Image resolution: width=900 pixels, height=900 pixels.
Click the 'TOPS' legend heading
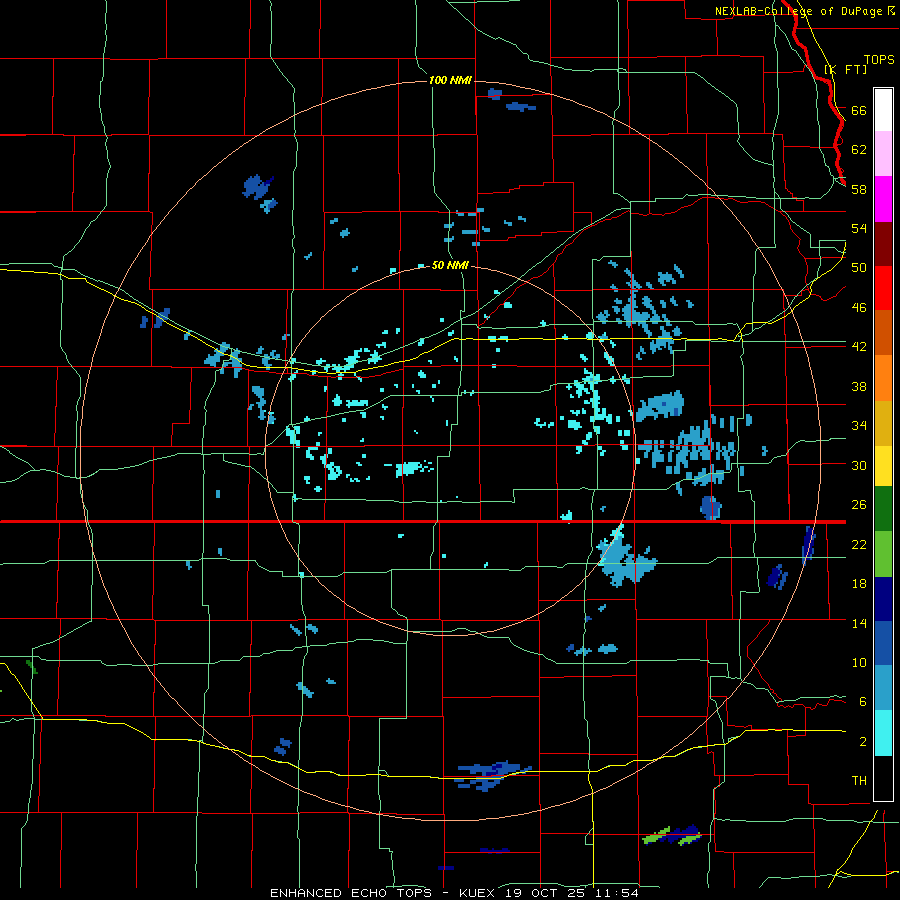(x=879, y=60)
